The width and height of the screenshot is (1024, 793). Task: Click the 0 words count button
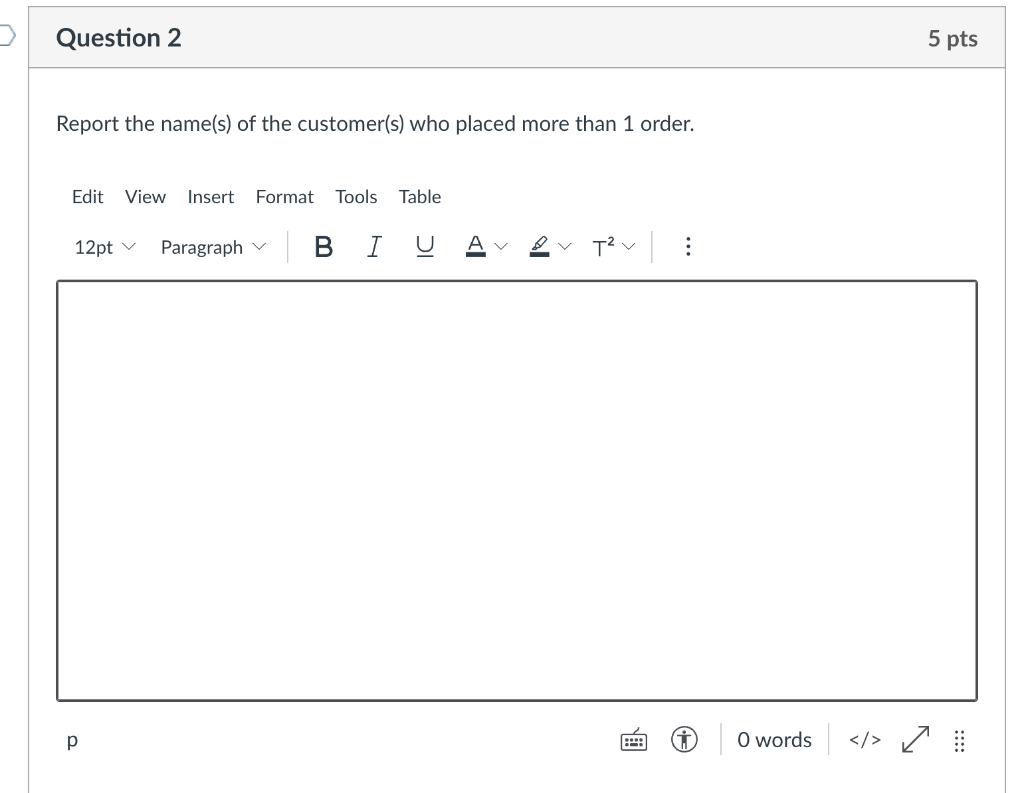(x=774, y=740)
